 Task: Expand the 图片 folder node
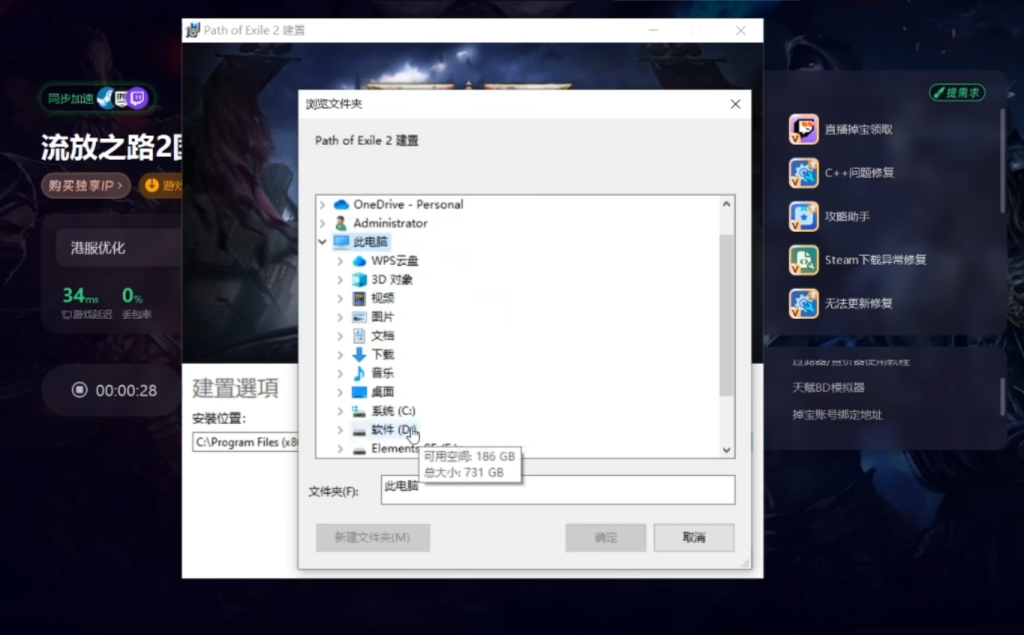[340, 317]
